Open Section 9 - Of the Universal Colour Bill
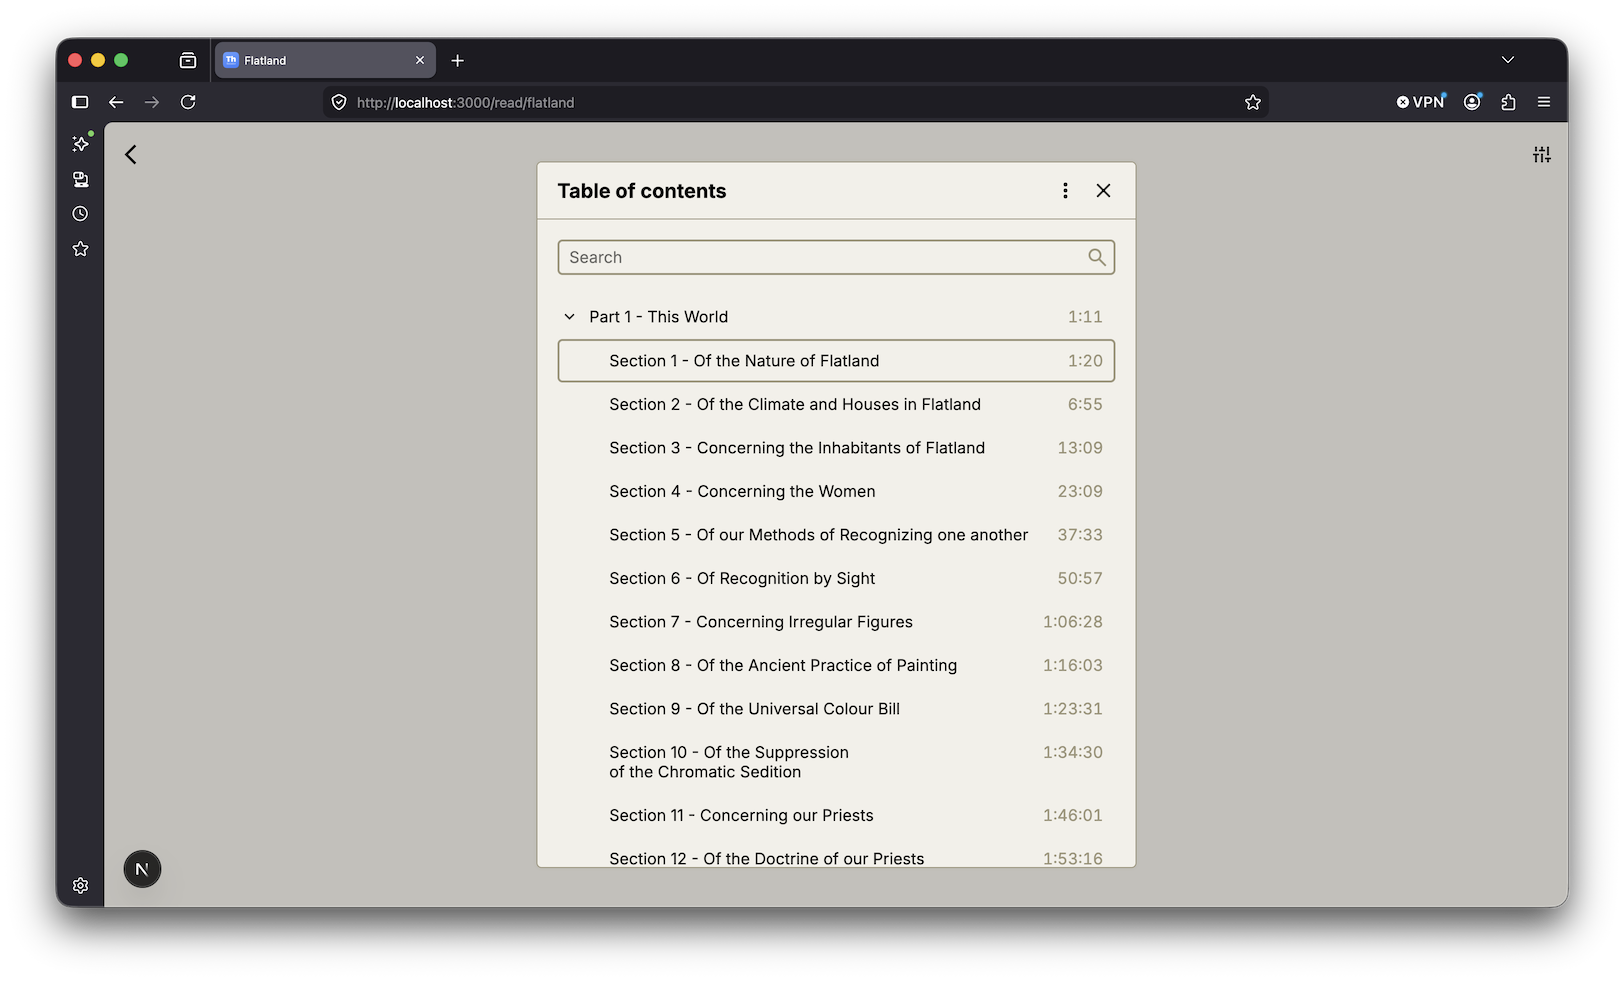Screen dimensions: 1624x981 pyautogui.click(x=836, y=709)
